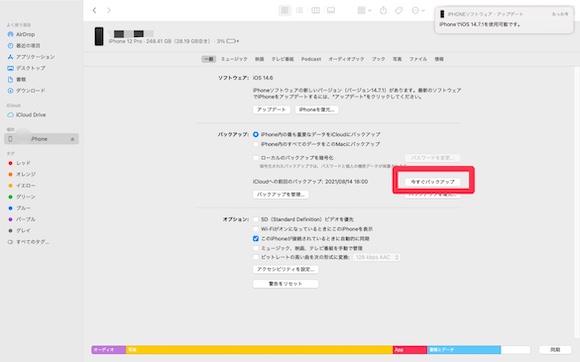Switch to the 一般 tab
Image resolution: width=580 pixels, height=362 pixels.
[x=209, y=59]
